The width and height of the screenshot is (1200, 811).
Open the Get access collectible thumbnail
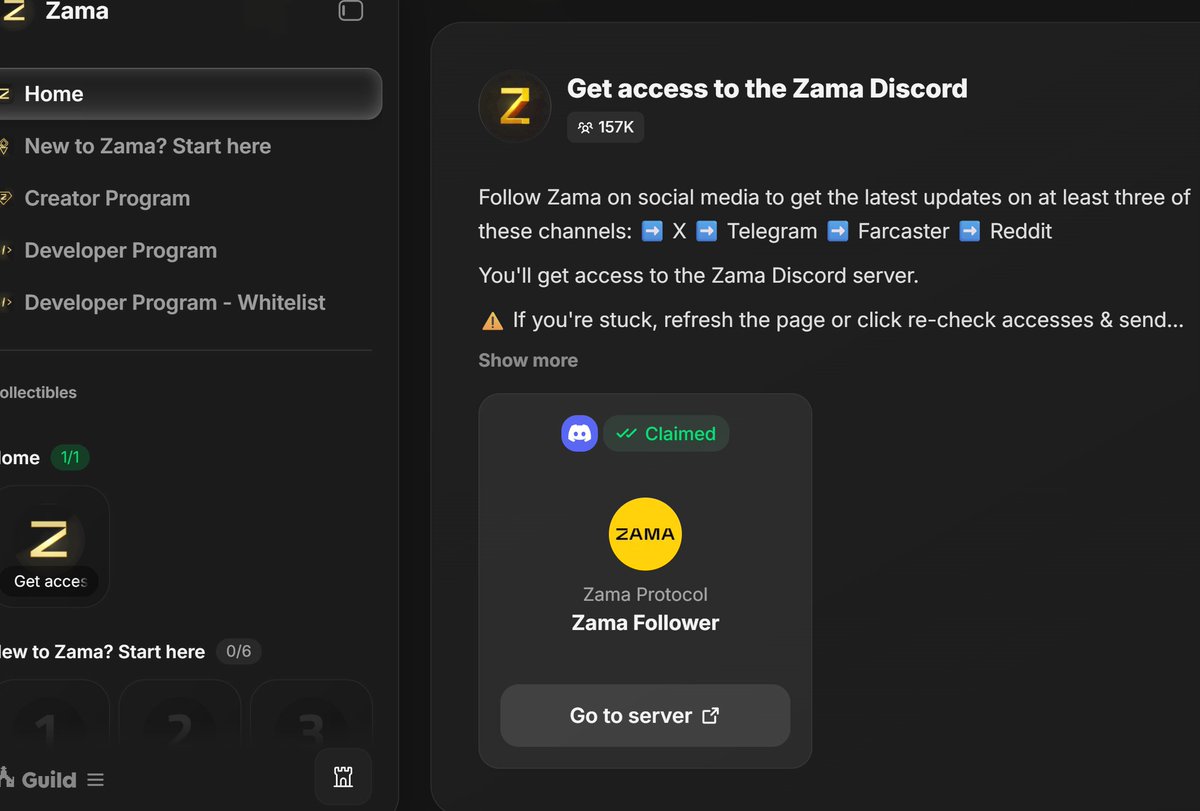[50, 546]
